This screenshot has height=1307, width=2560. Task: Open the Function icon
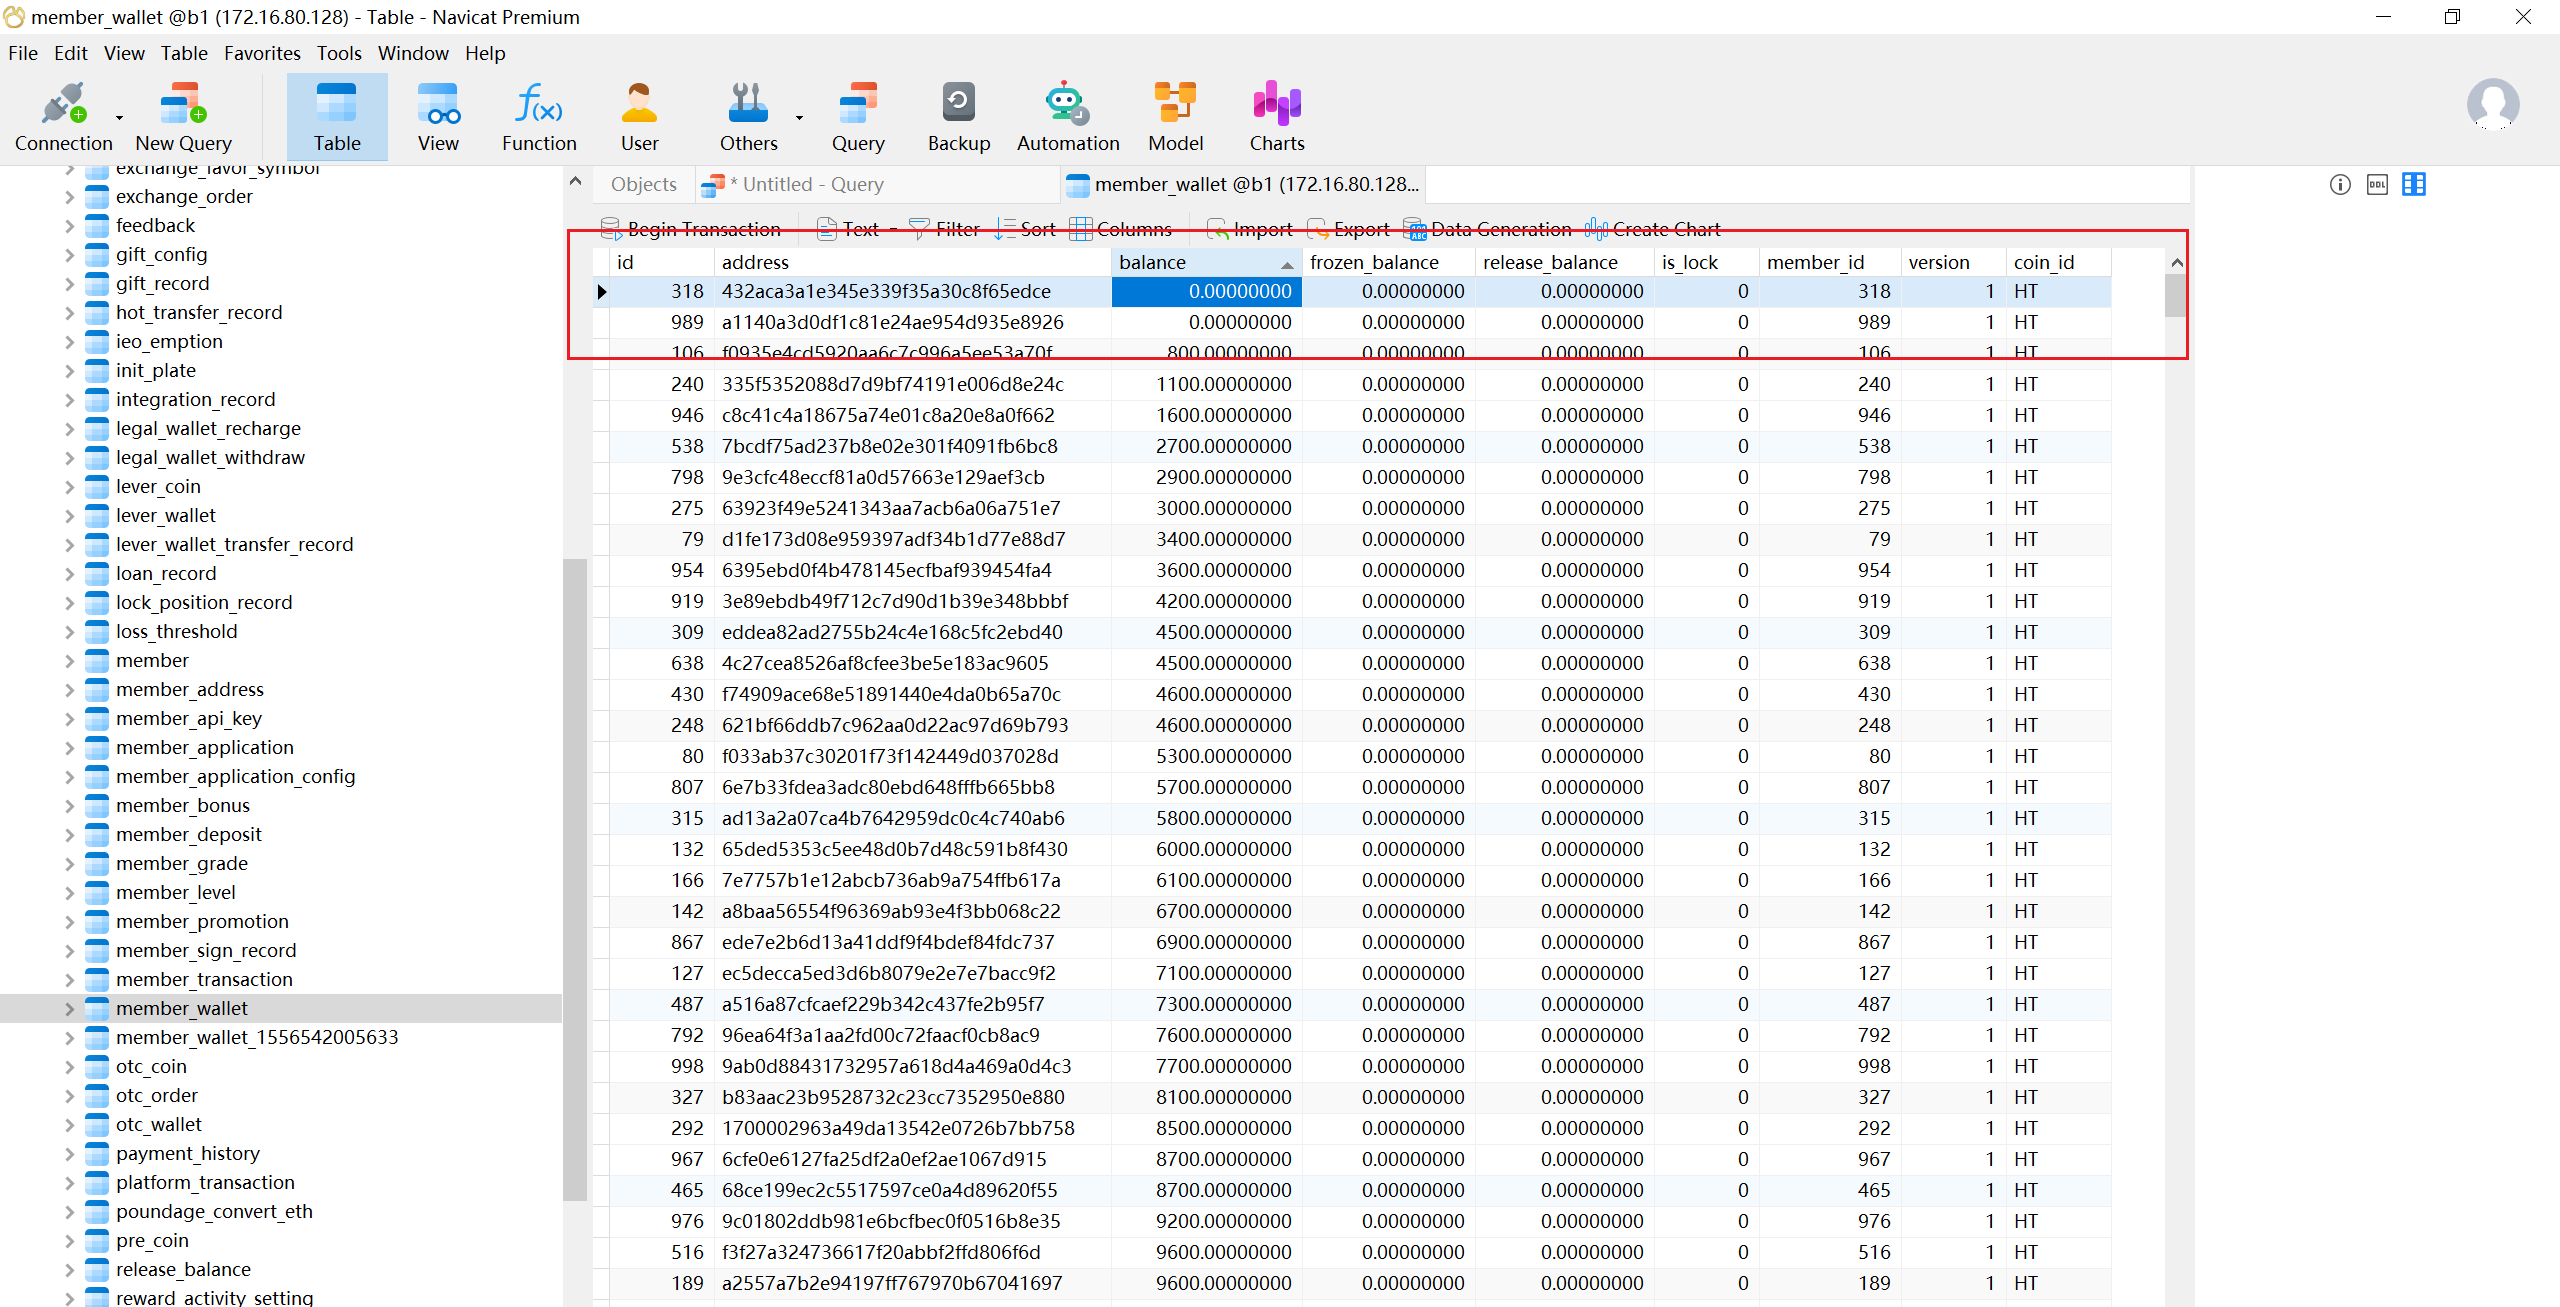(x=539, y=117)
